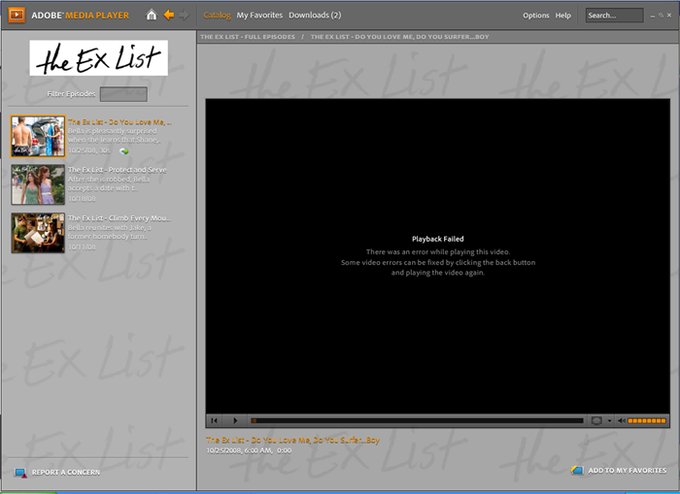Click the grey forward arrow
The image size is (680, 494).
184,15
